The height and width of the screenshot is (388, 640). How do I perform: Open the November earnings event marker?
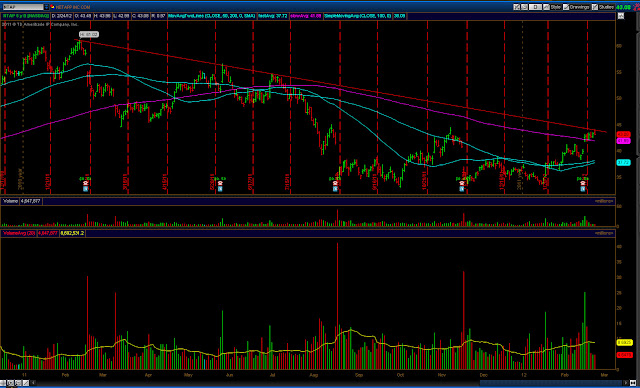coord(462,184)
